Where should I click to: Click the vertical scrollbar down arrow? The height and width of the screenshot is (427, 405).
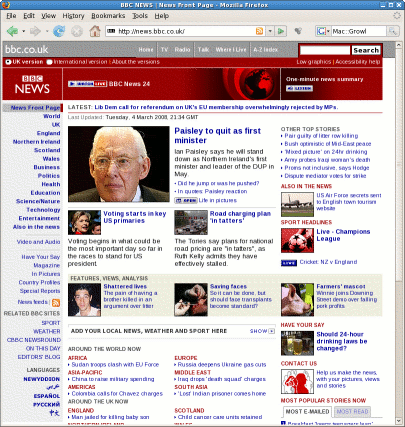coord(399,420)
